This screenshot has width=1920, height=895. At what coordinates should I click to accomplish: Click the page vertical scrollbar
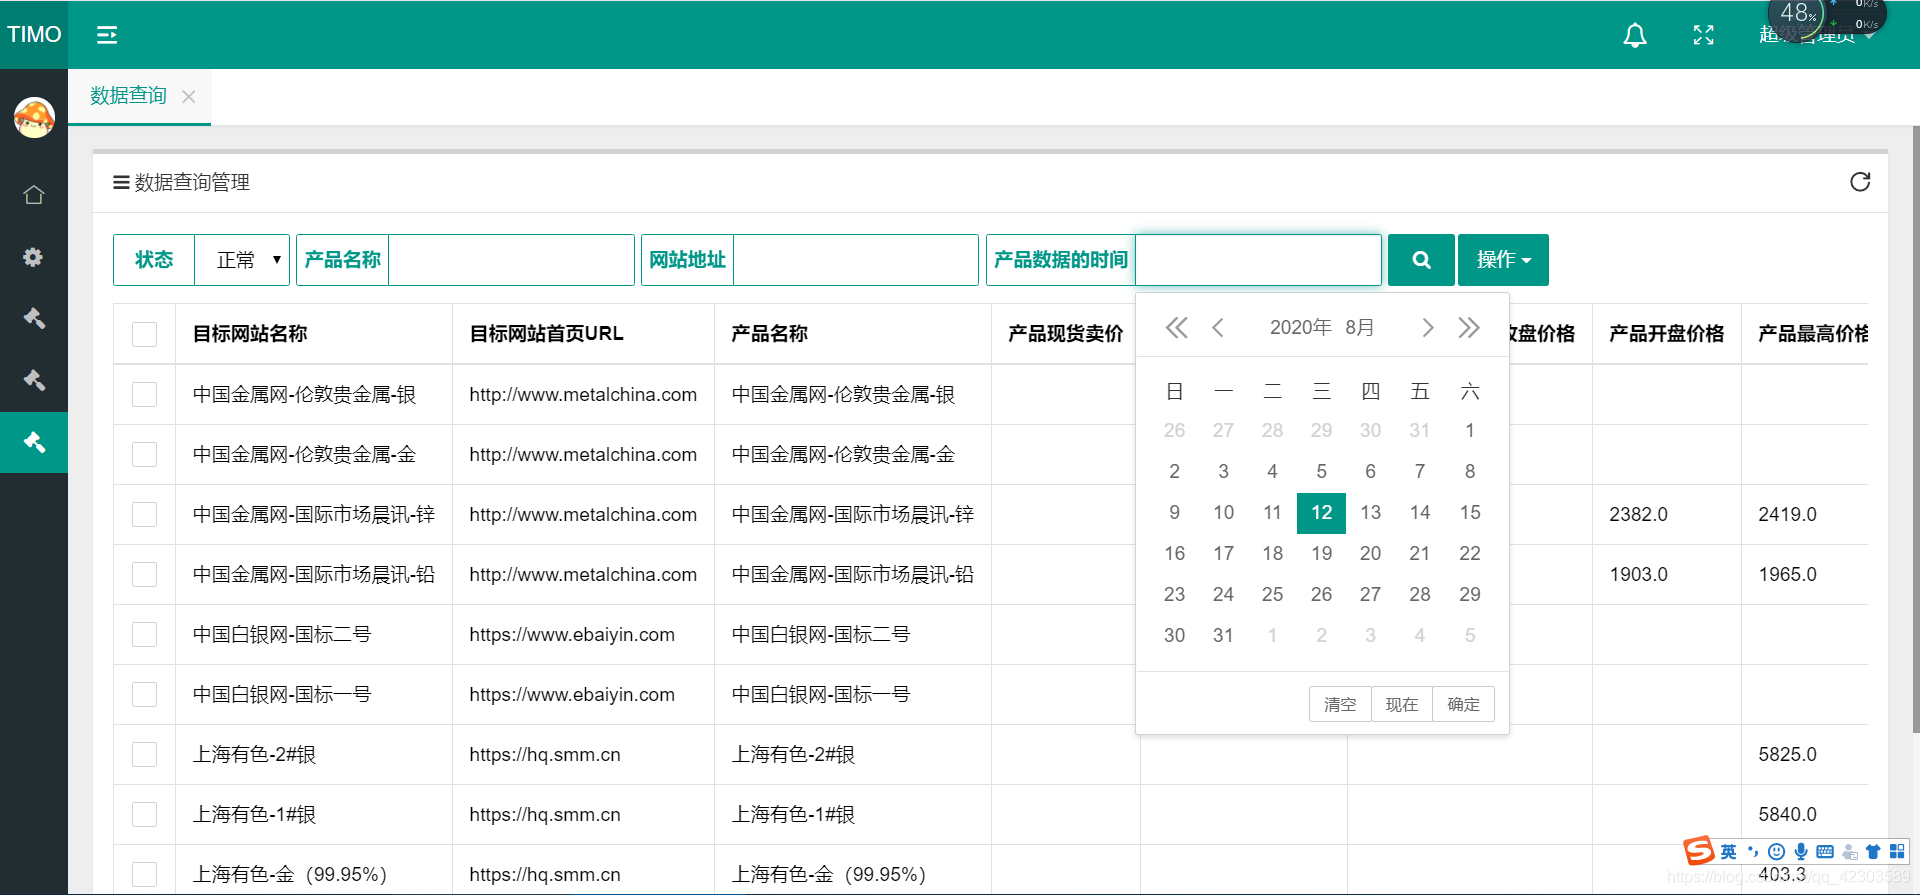pyautogui.click(x=1915, y=430)
